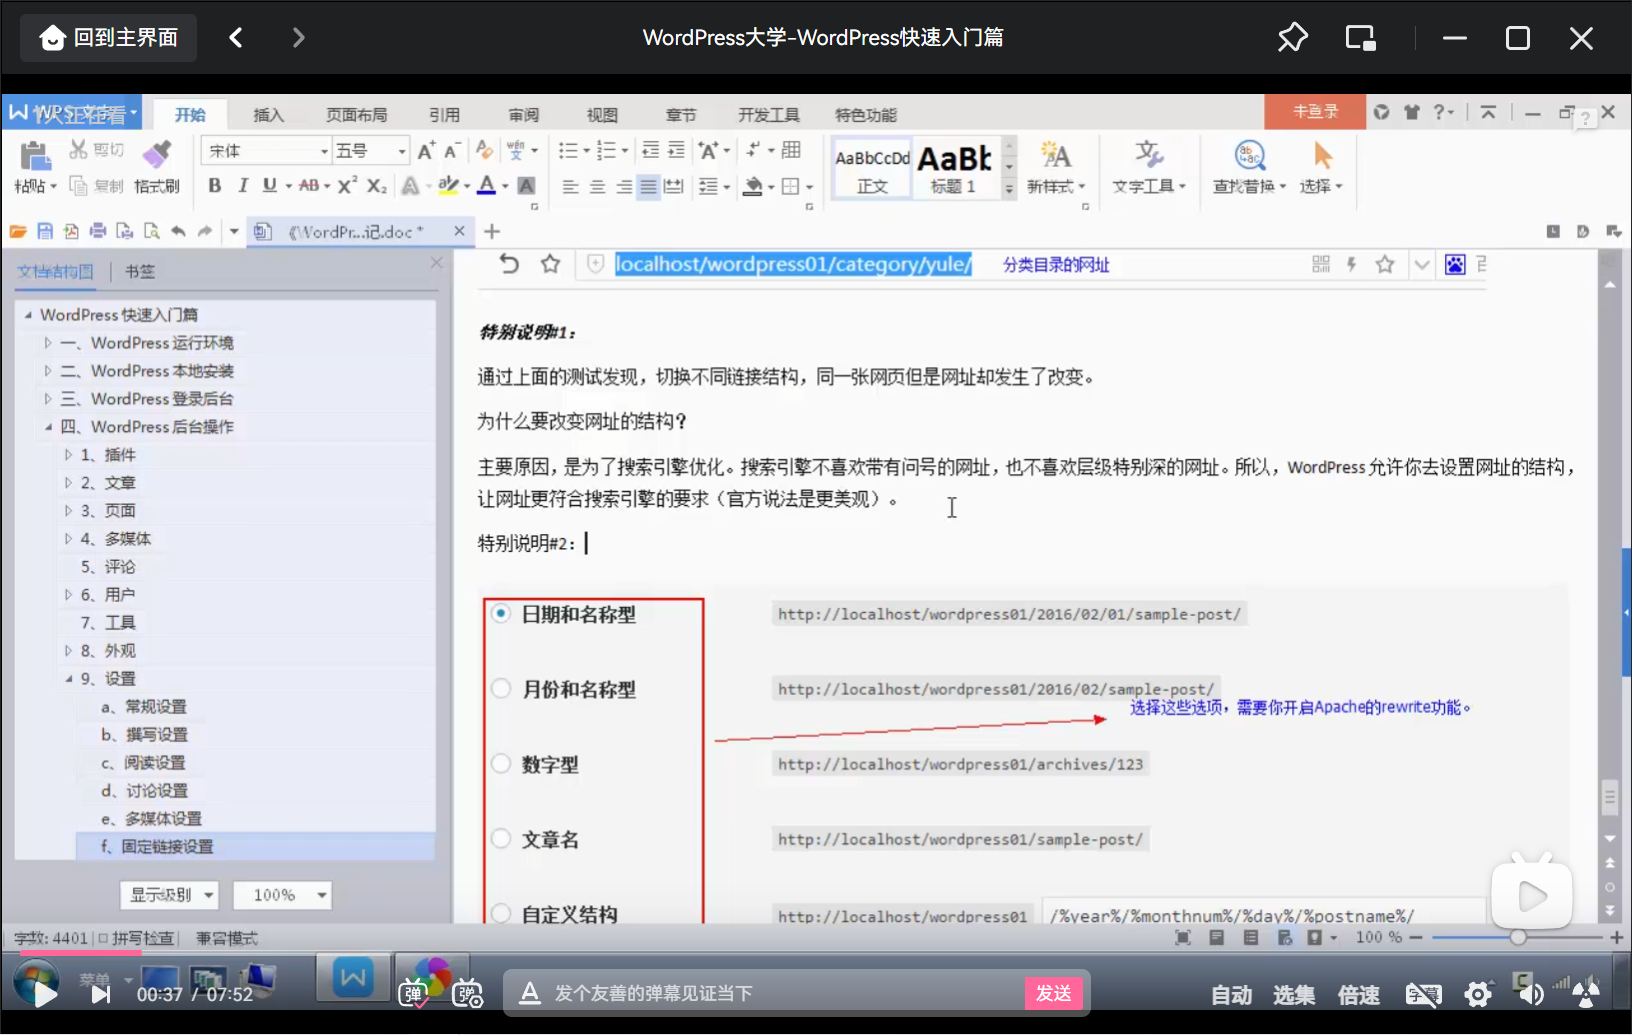Click the Copy (复制) icon
1632x1035 pixels.
pyautogui.click(x=78, y=186)
